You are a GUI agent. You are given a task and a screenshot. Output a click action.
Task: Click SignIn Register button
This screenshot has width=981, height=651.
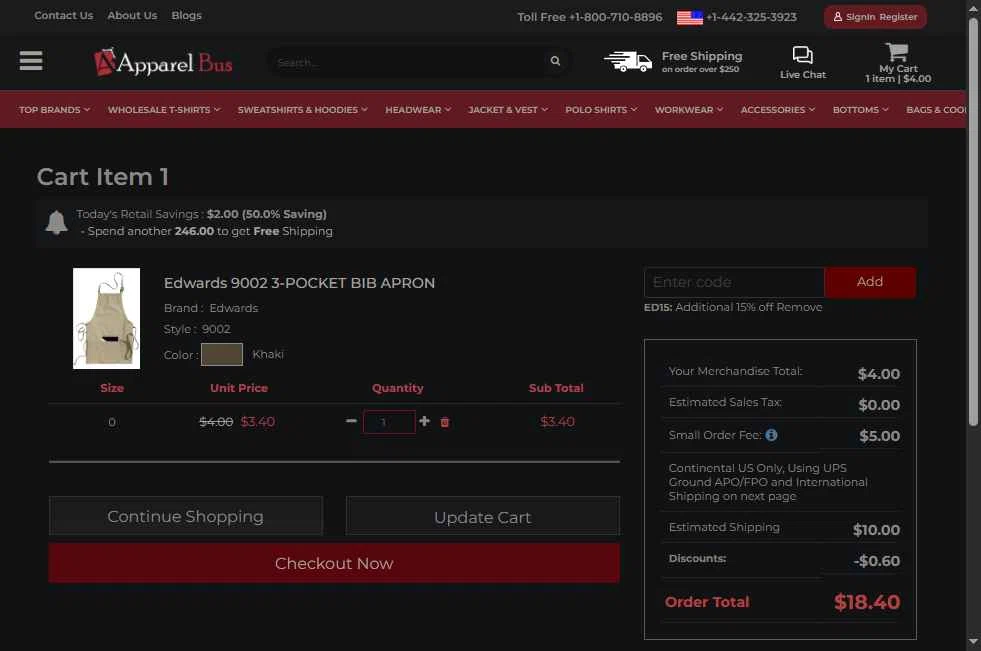[875, 17]
